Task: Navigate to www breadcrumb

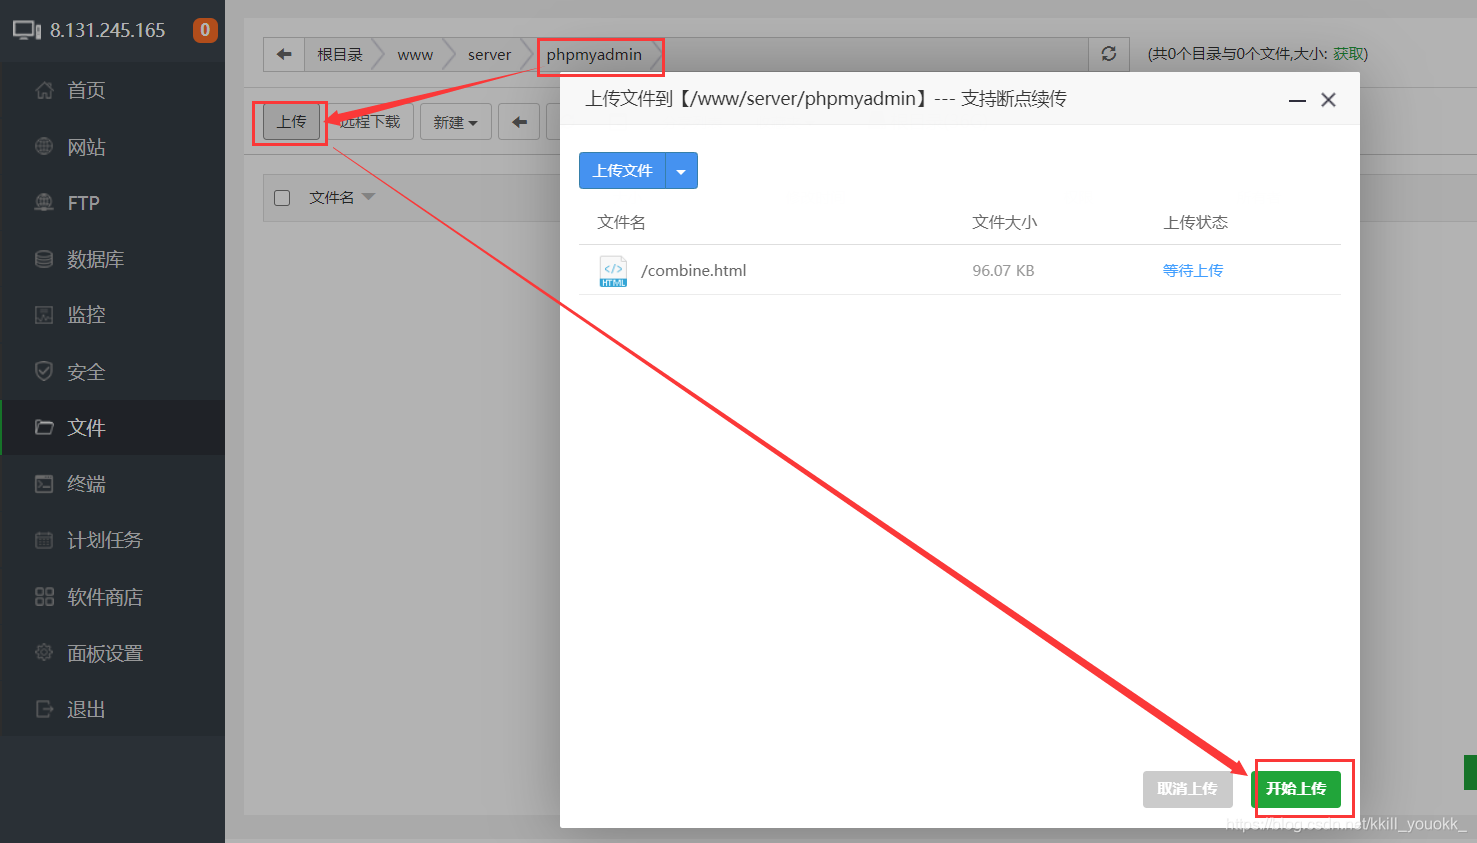Action: pyautogui.click(x=415, y=54)
